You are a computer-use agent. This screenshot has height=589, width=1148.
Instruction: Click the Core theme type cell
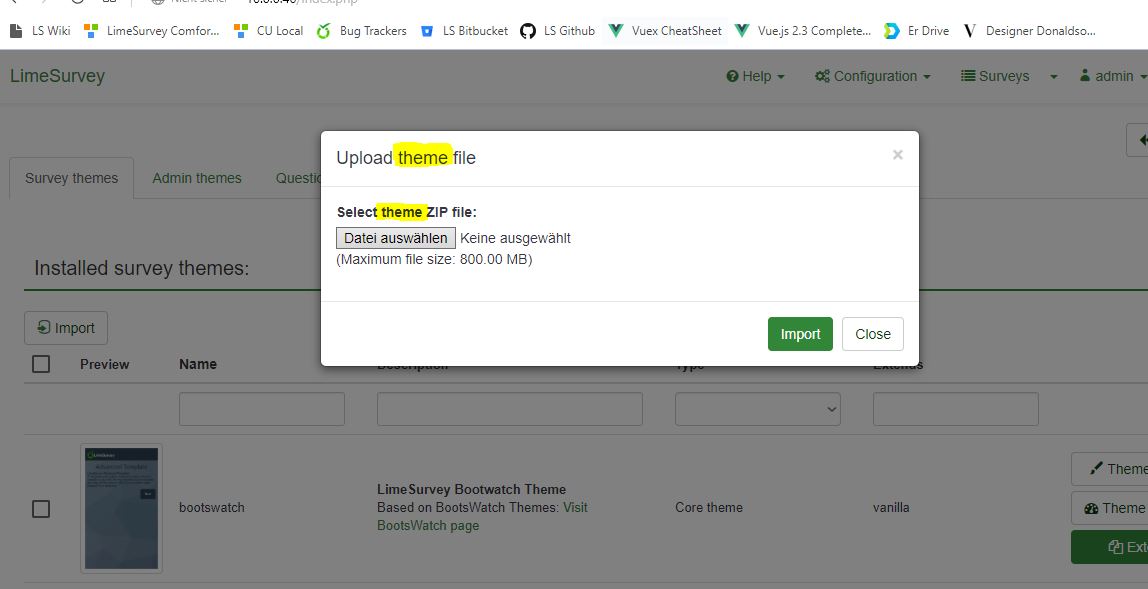point(709,508)
